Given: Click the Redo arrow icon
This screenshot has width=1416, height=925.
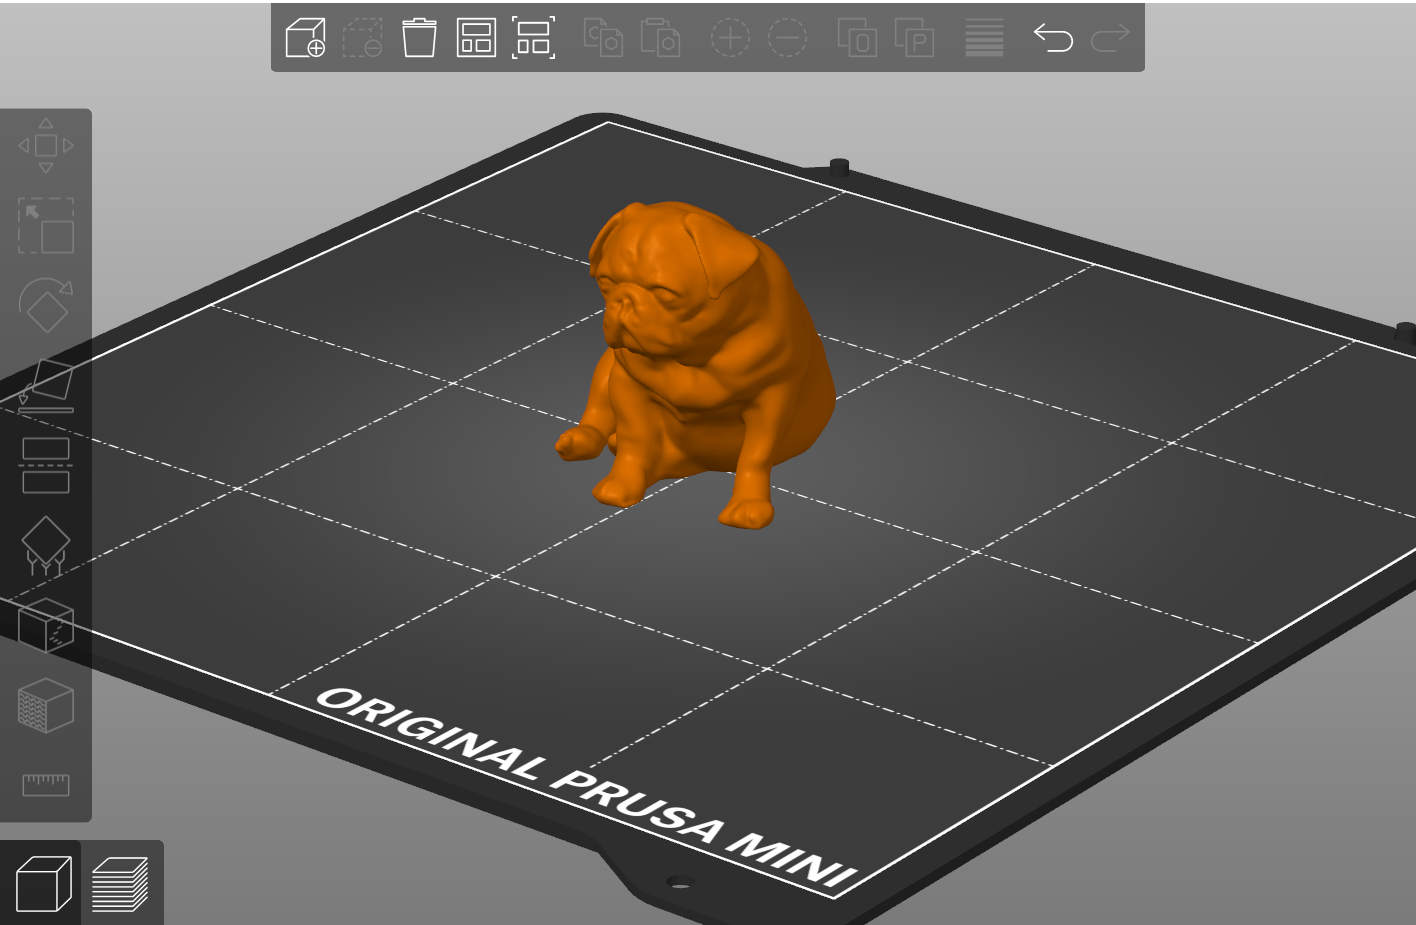Looking at the screenshot, I should 1110,38.
